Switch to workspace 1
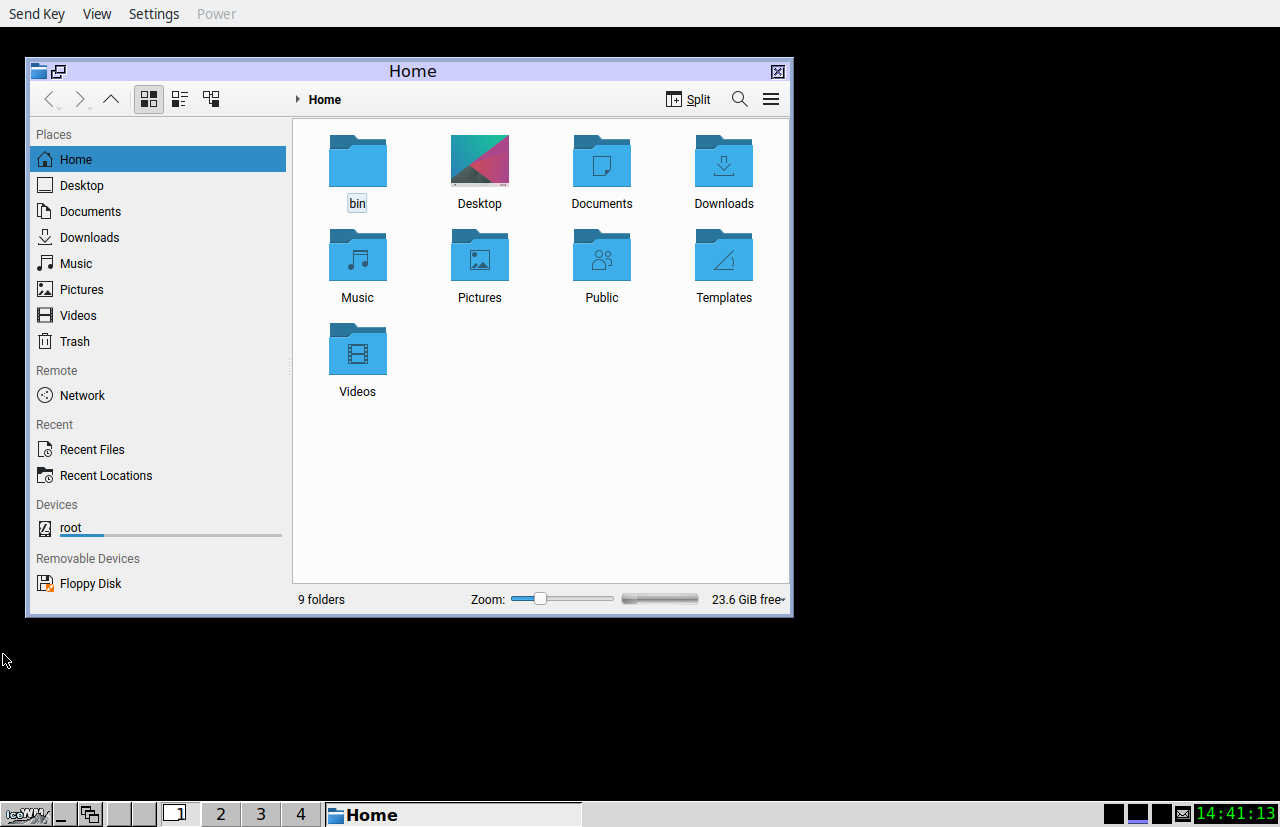 point(180,814)
